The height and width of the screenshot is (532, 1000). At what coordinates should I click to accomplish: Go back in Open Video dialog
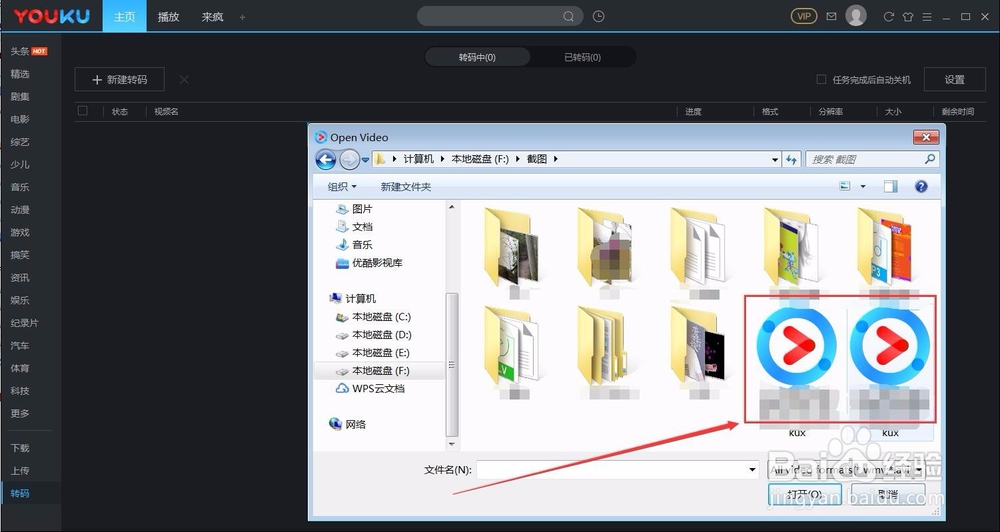coord(326,159)
